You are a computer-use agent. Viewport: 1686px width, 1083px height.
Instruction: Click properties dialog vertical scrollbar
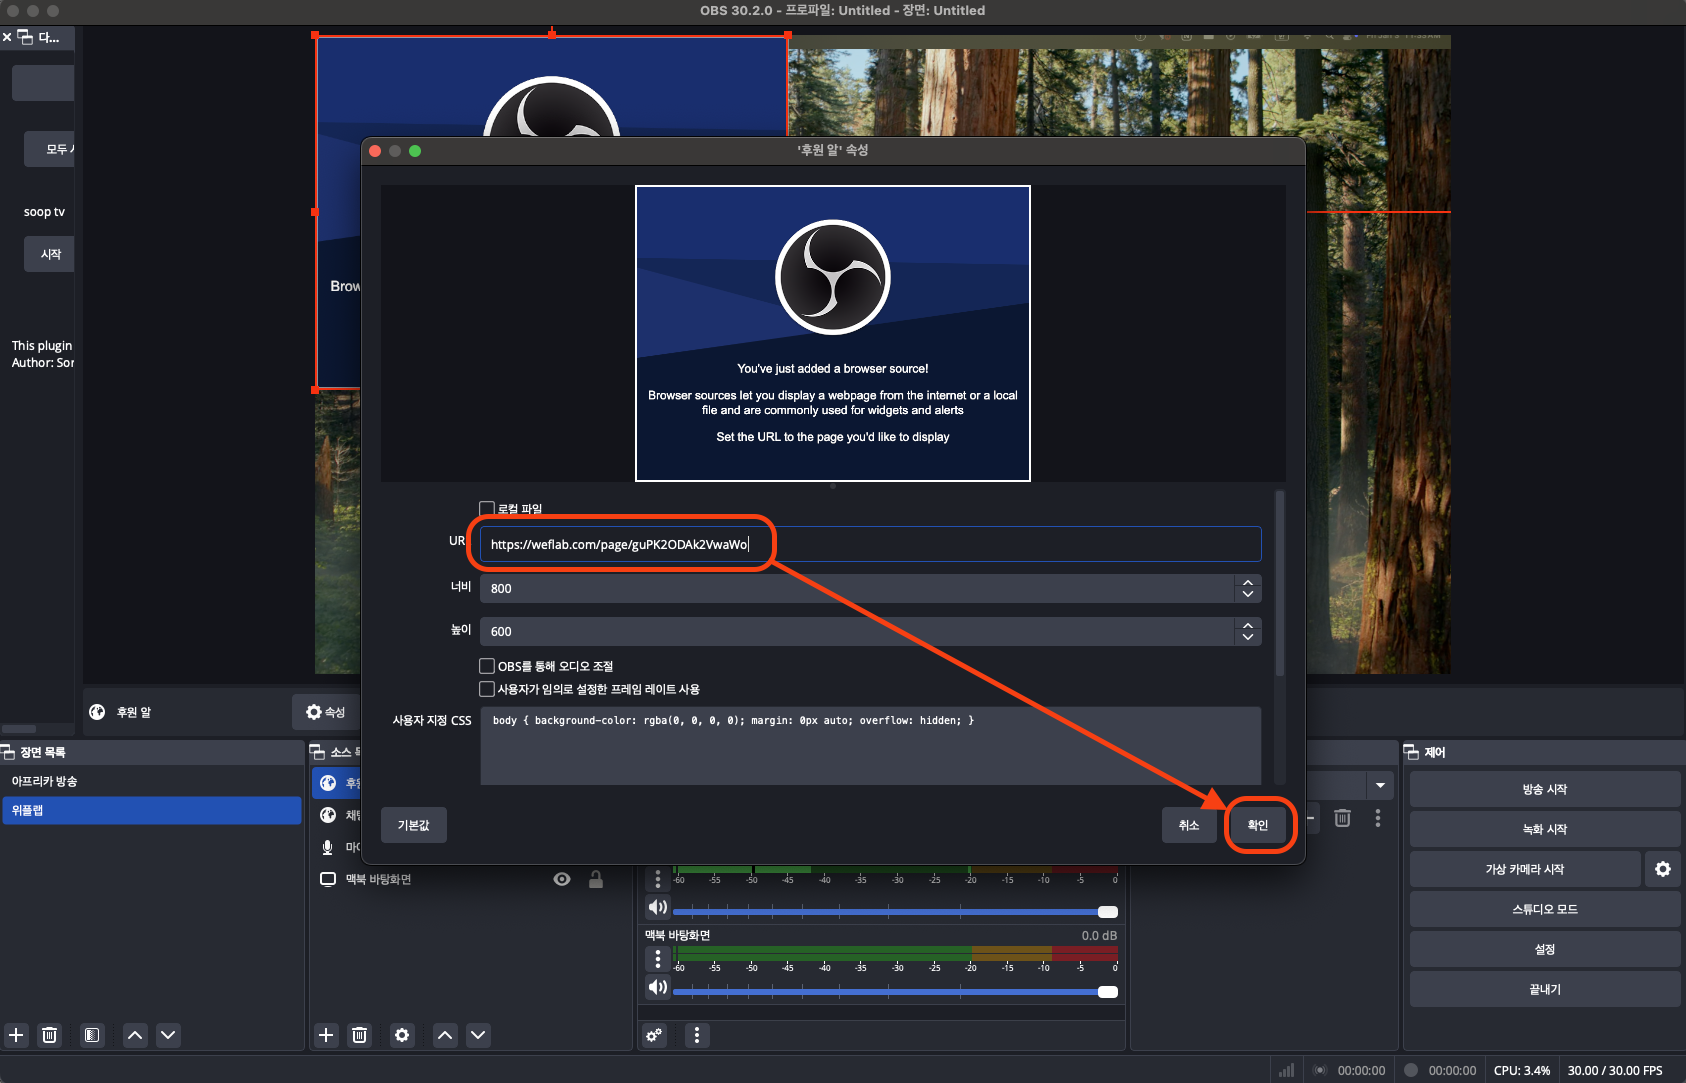click(x=1280, y=583)
